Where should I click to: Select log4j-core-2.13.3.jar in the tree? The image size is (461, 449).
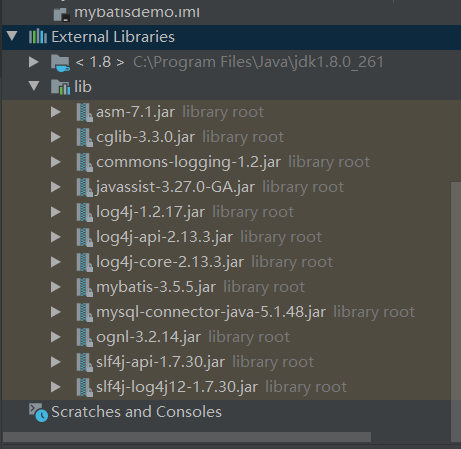[x=170, y=262]
